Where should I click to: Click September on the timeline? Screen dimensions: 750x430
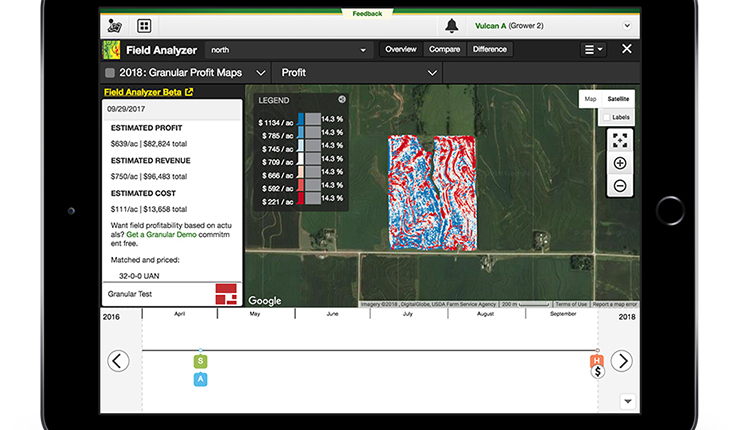coord(563,314)
